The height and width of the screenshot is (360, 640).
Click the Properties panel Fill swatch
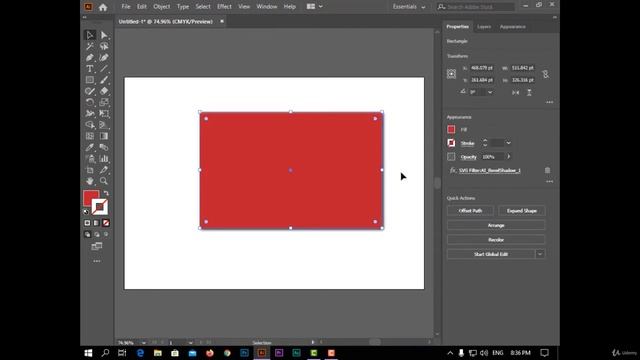point(451,129)
